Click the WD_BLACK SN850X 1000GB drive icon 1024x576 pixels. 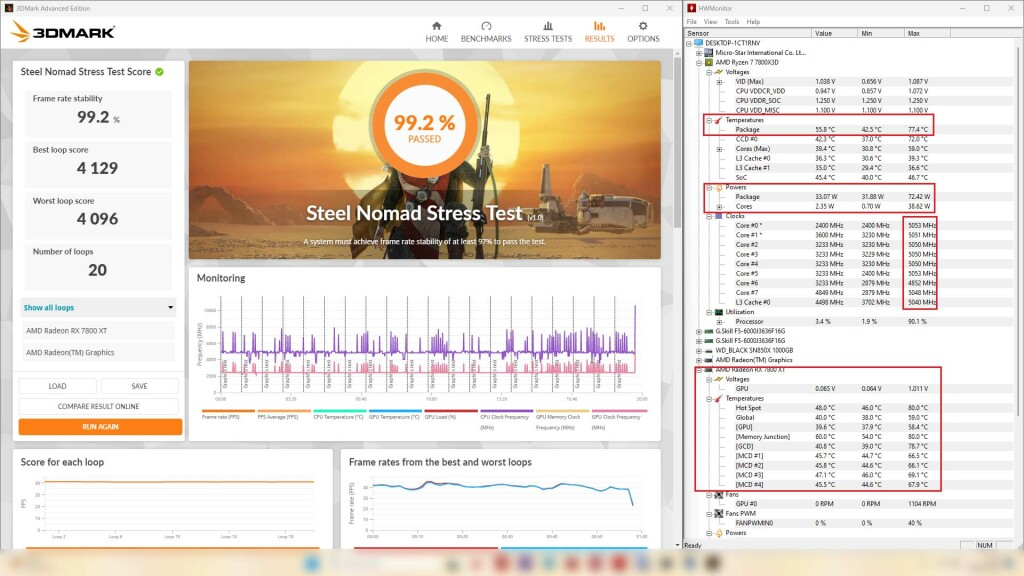[709, 350]
